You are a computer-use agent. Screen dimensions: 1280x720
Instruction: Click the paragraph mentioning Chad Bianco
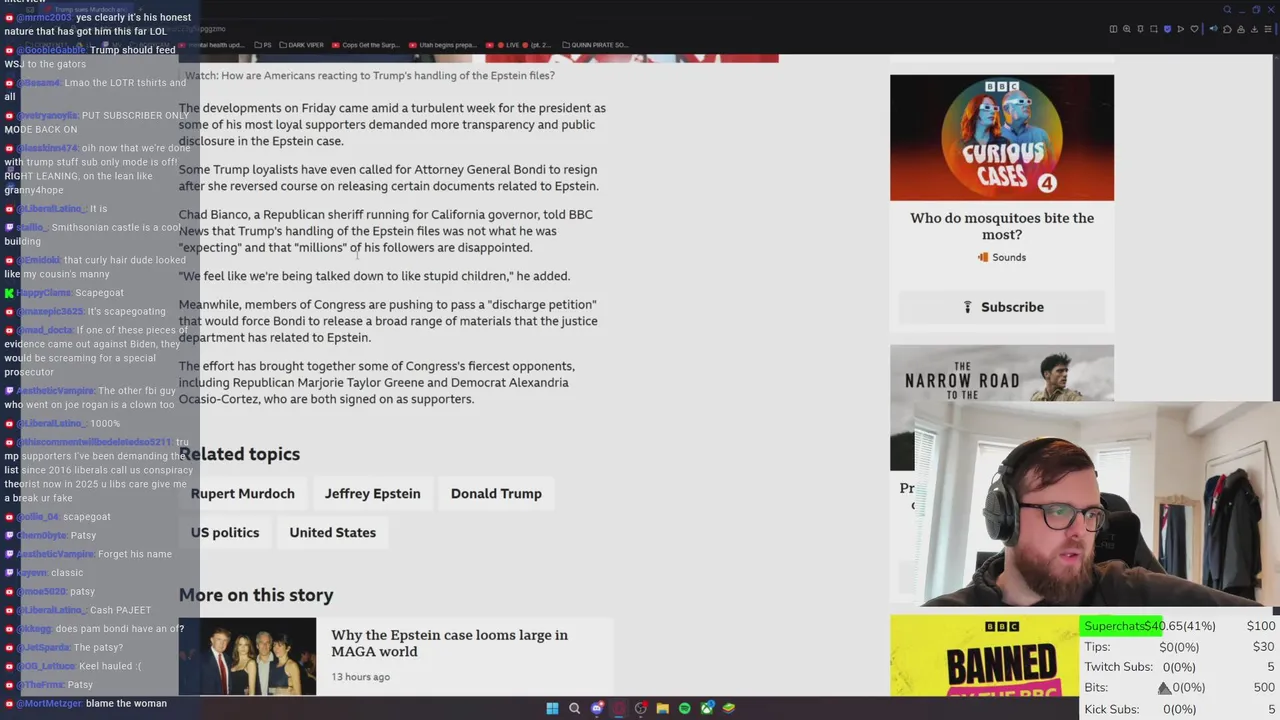pos(386,231)
